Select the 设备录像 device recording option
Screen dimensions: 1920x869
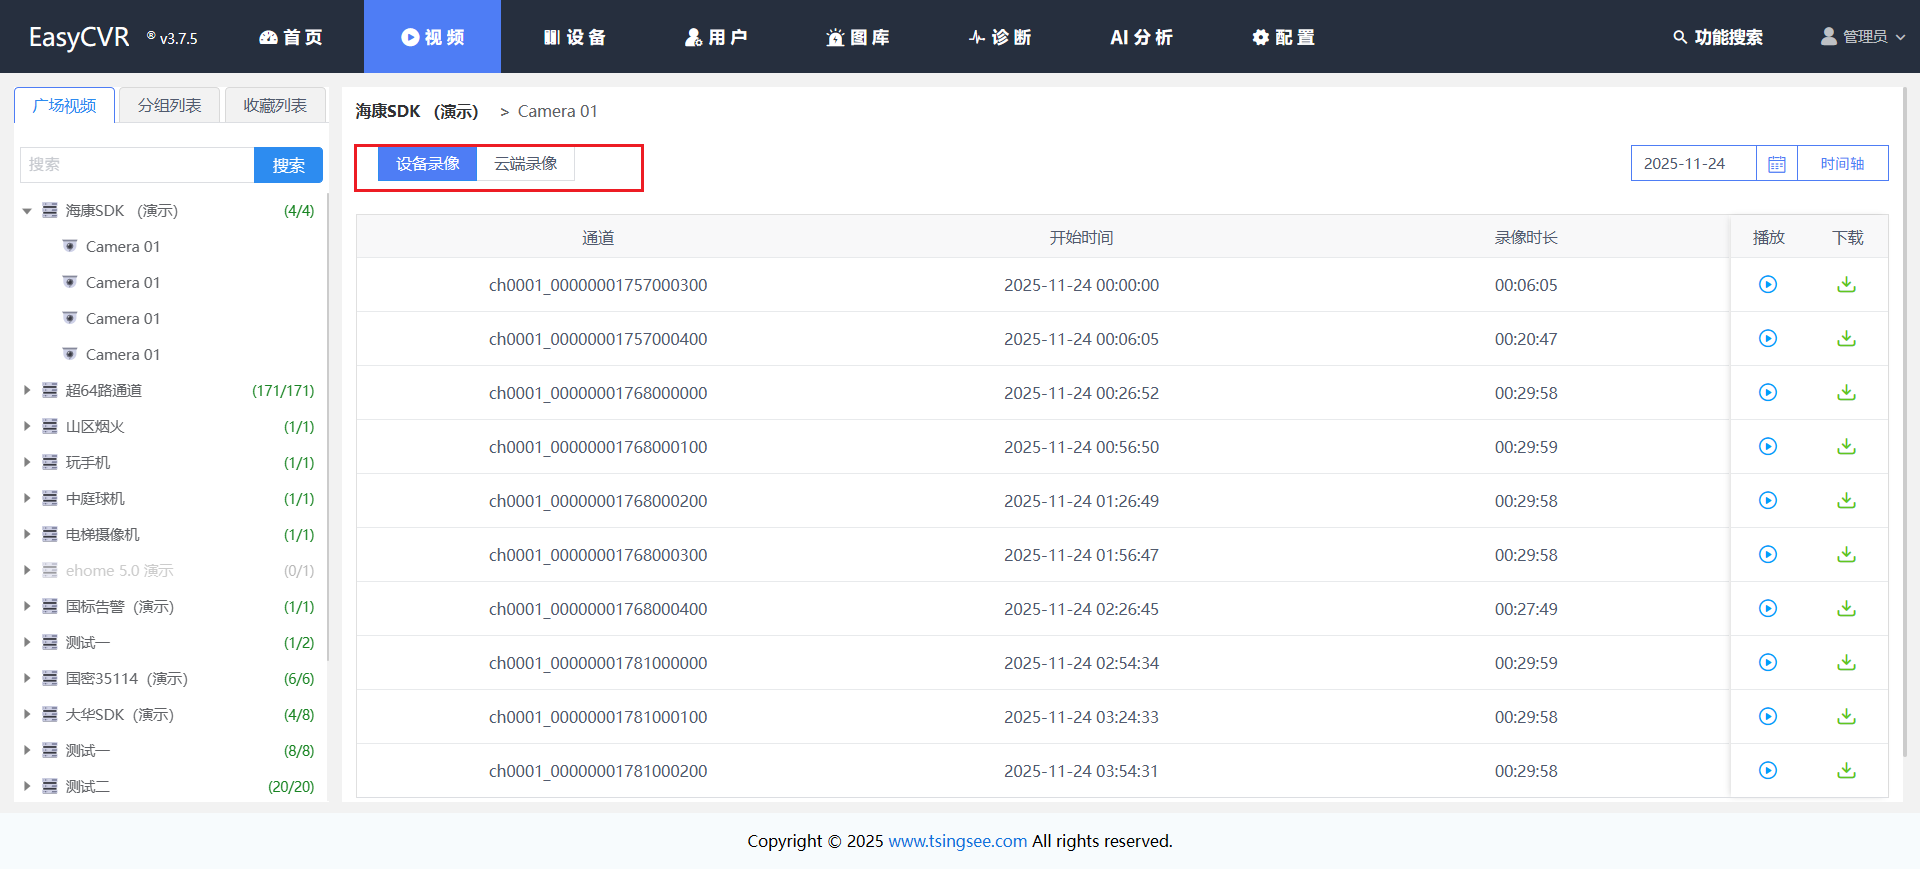427,164
